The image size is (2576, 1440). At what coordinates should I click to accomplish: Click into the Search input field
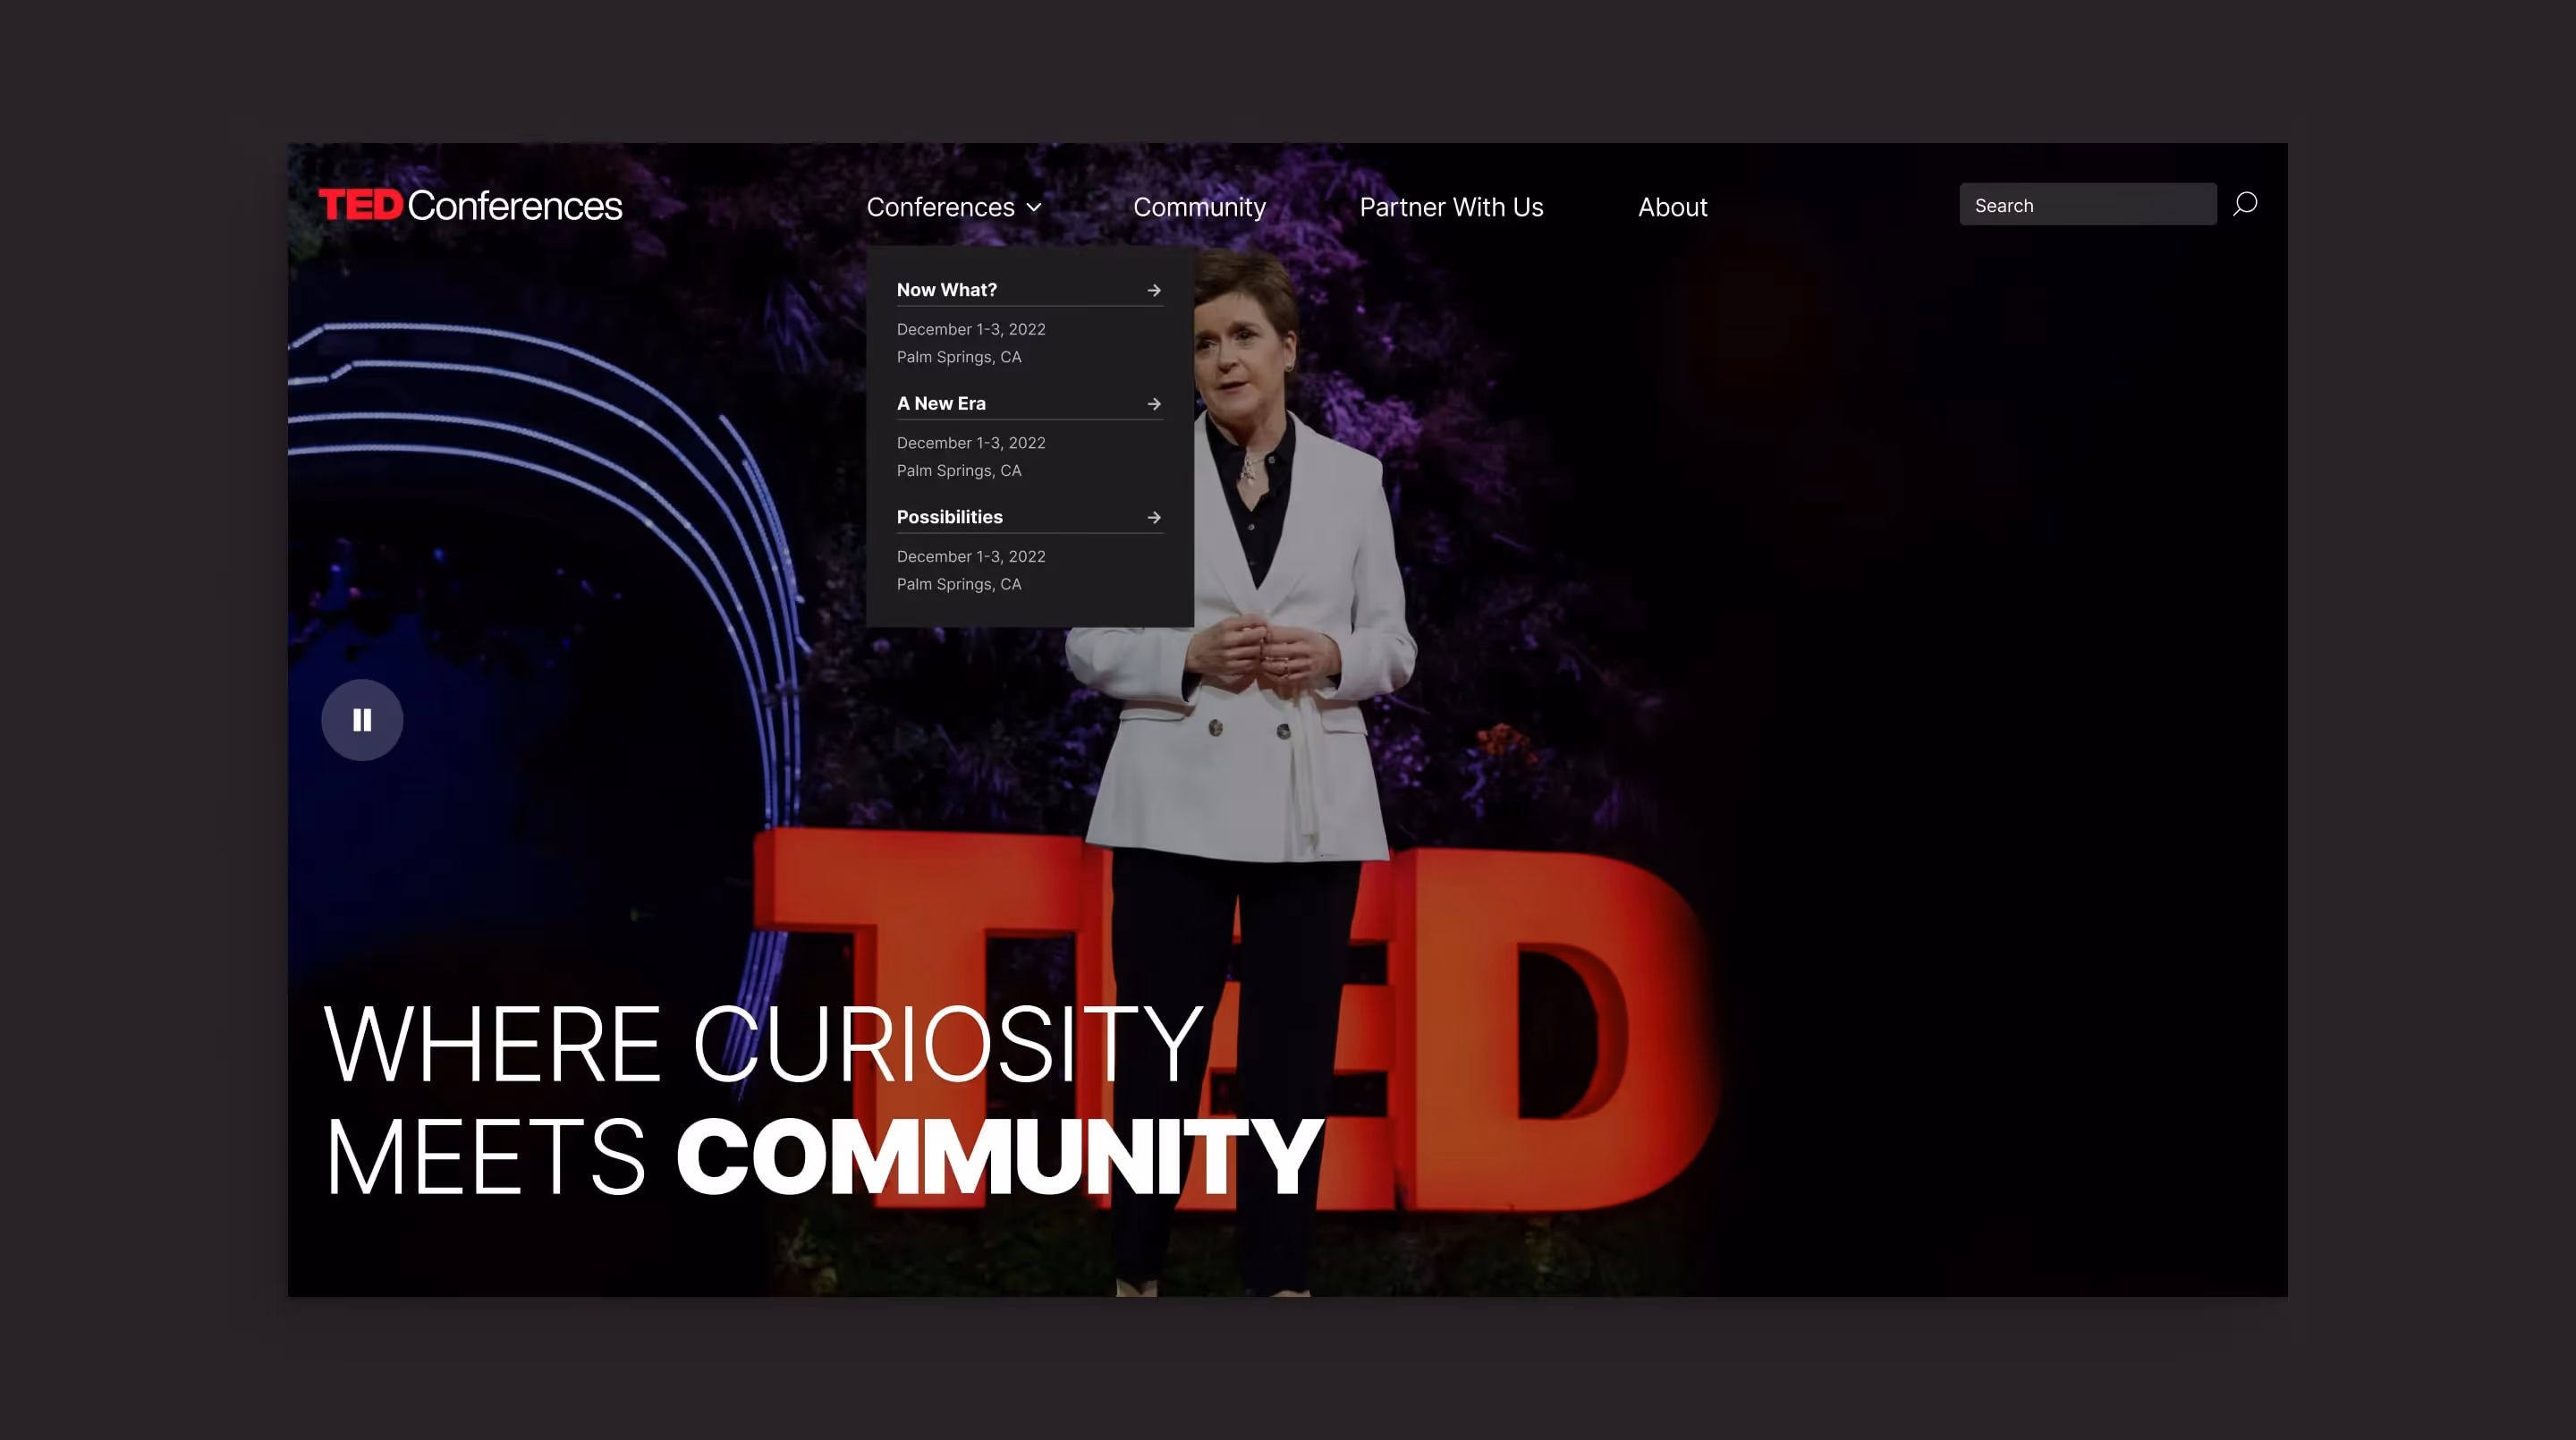click(2087, 205)
